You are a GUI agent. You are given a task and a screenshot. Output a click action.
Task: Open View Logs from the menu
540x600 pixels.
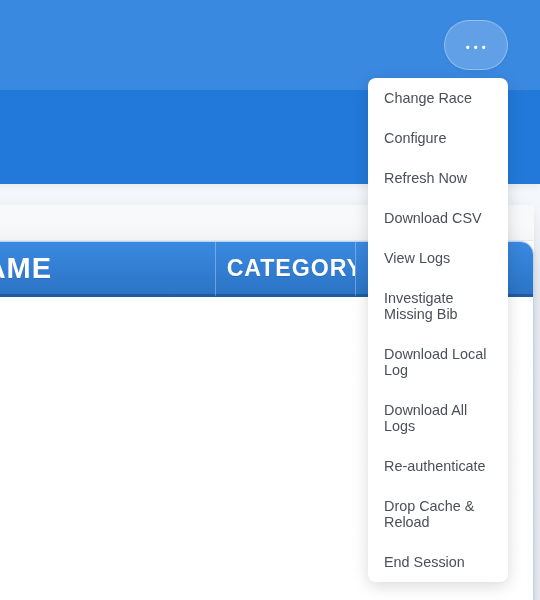(x=438, y=258)
